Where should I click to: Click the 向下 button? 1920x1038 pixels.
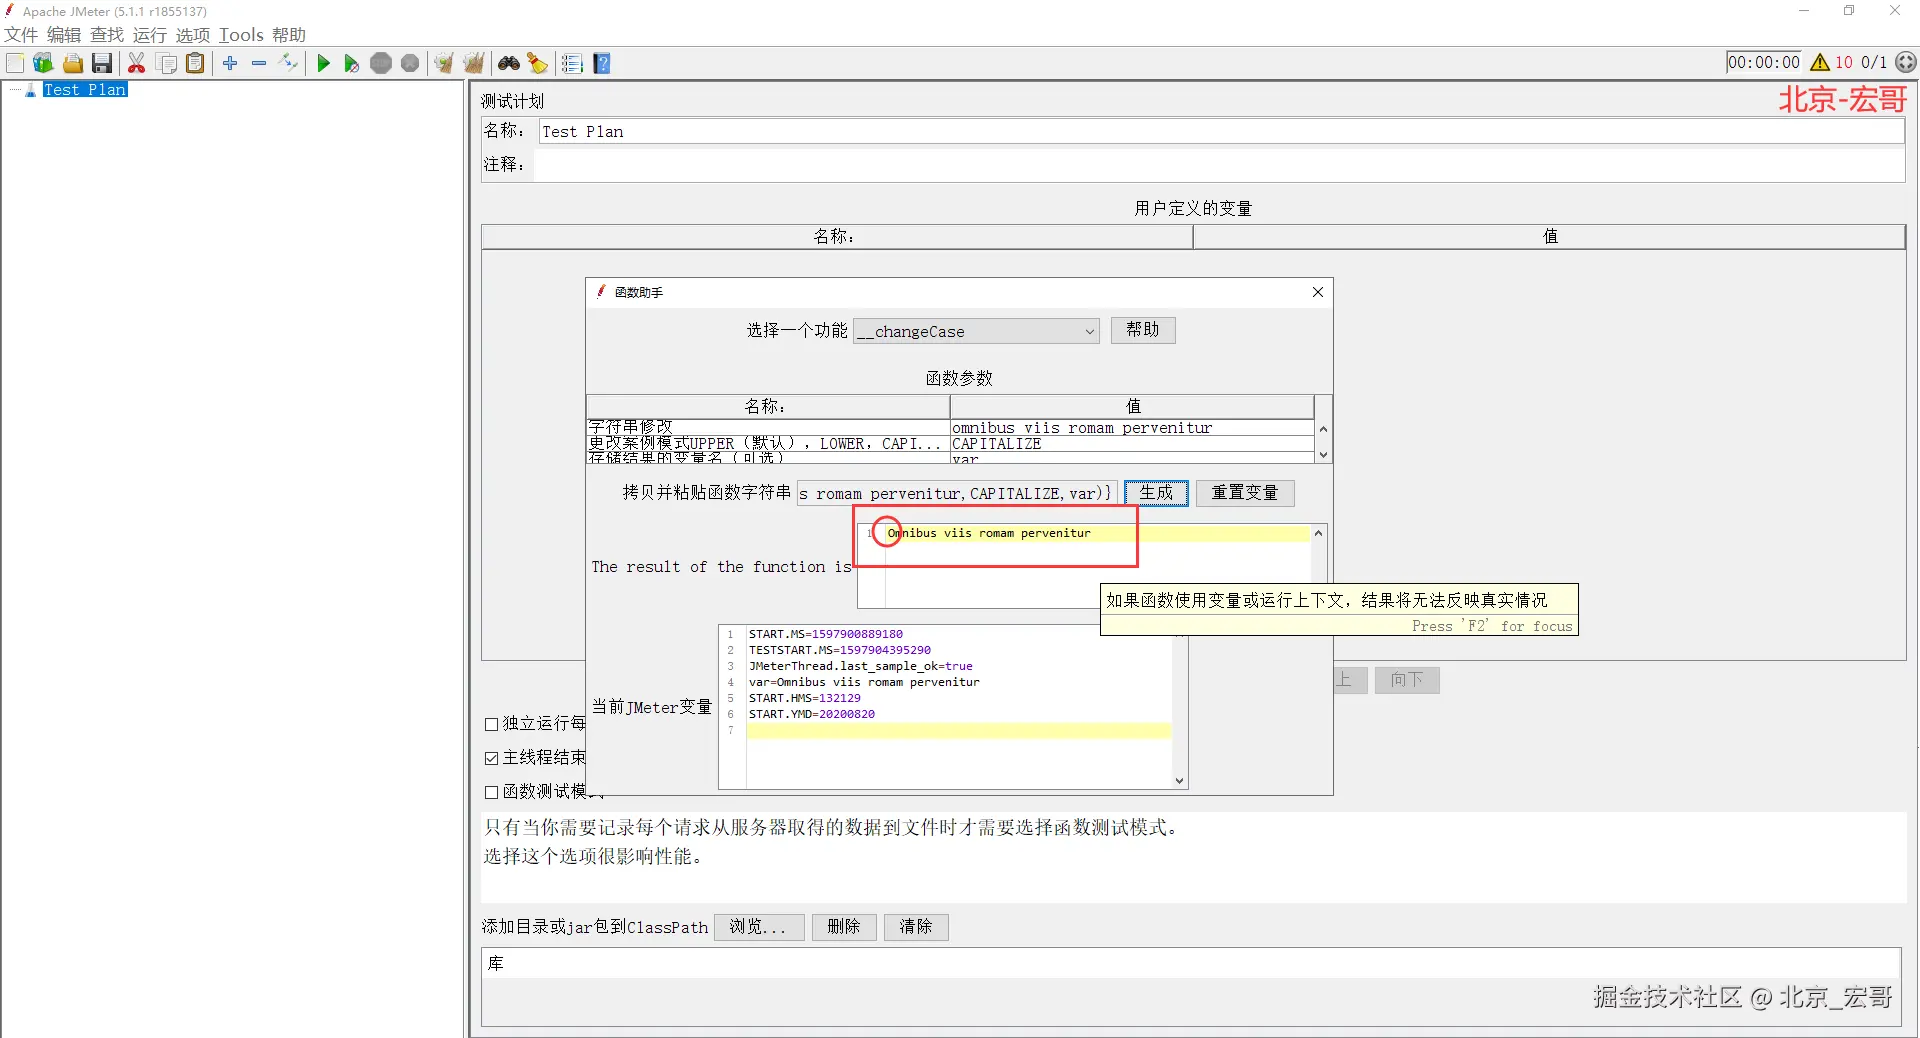coord(1407,680)
